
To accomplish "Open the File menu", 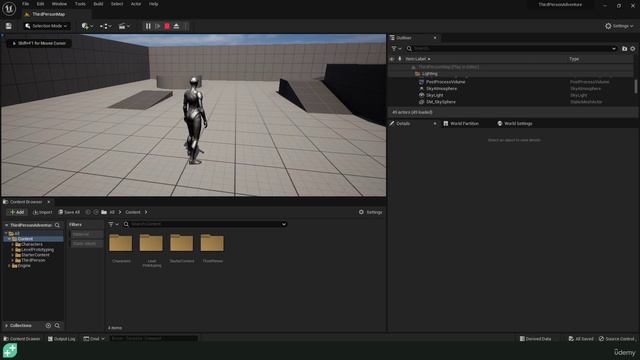I will pos(25,4).
